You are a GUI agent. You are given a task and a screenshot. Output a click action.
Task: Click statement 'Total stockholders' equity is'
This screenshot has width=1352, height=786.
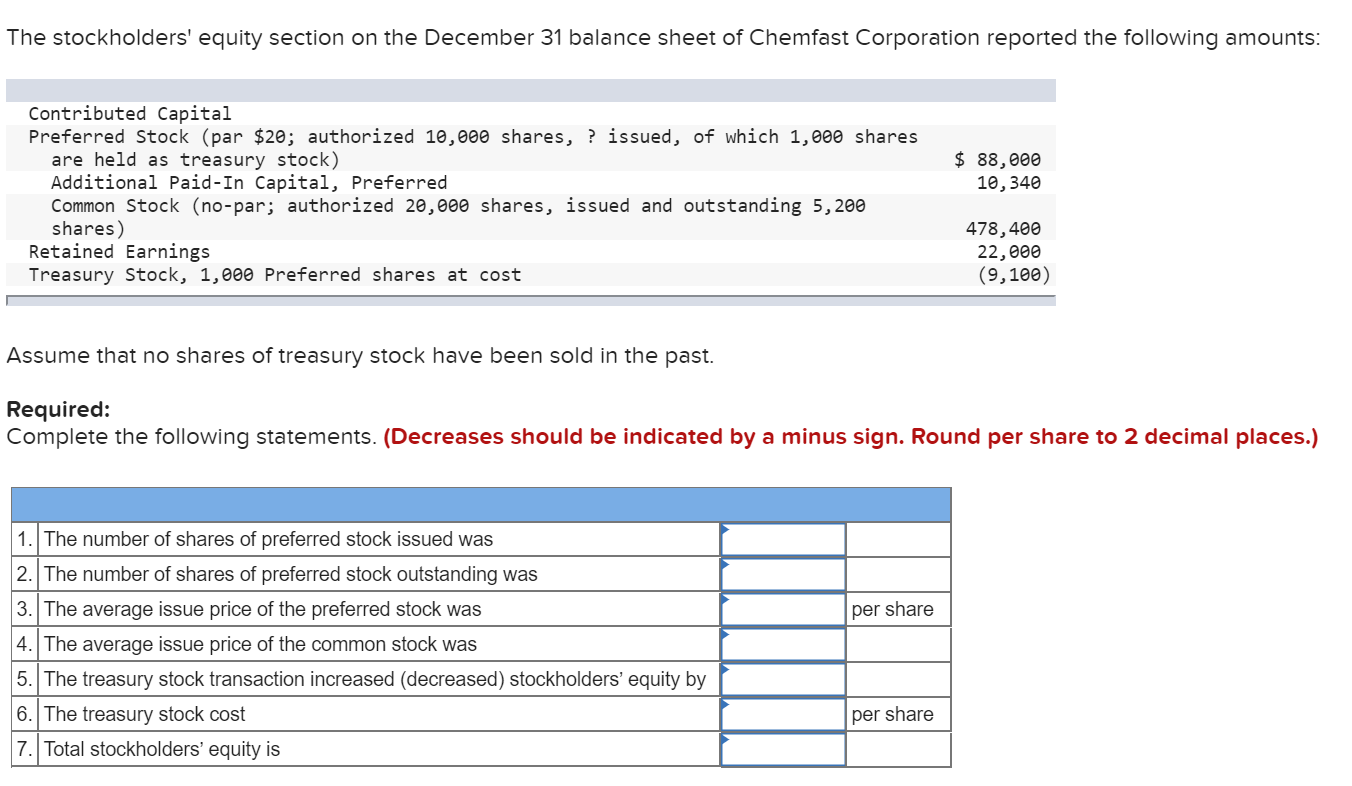162,749
